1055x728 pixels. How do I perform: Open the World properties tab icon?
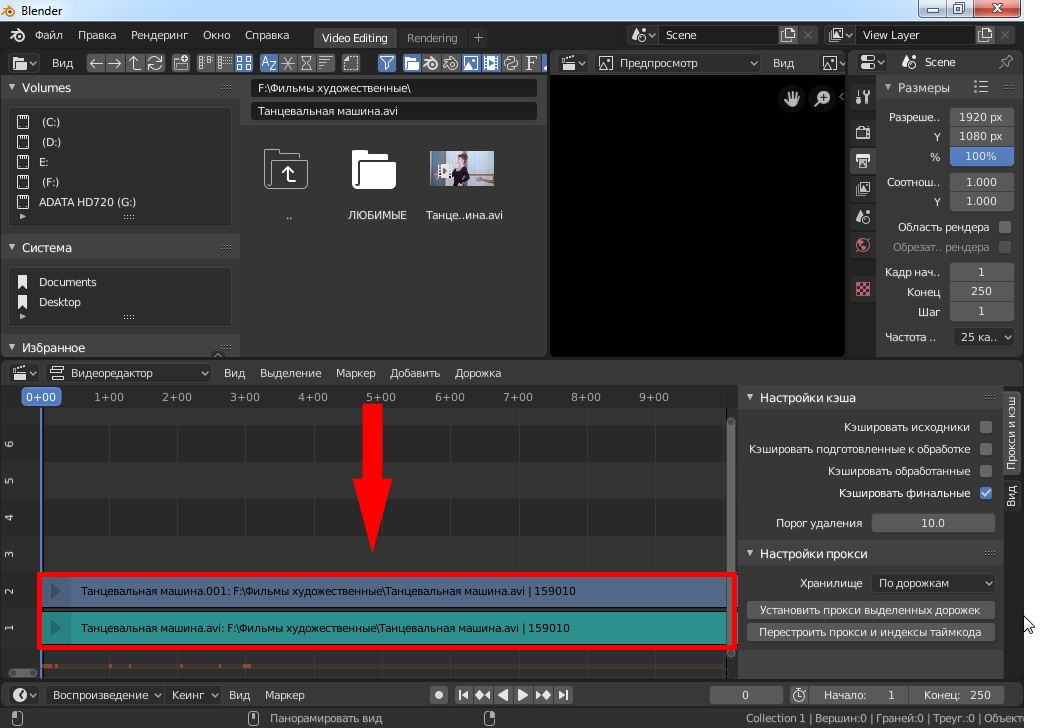[863, 245]
